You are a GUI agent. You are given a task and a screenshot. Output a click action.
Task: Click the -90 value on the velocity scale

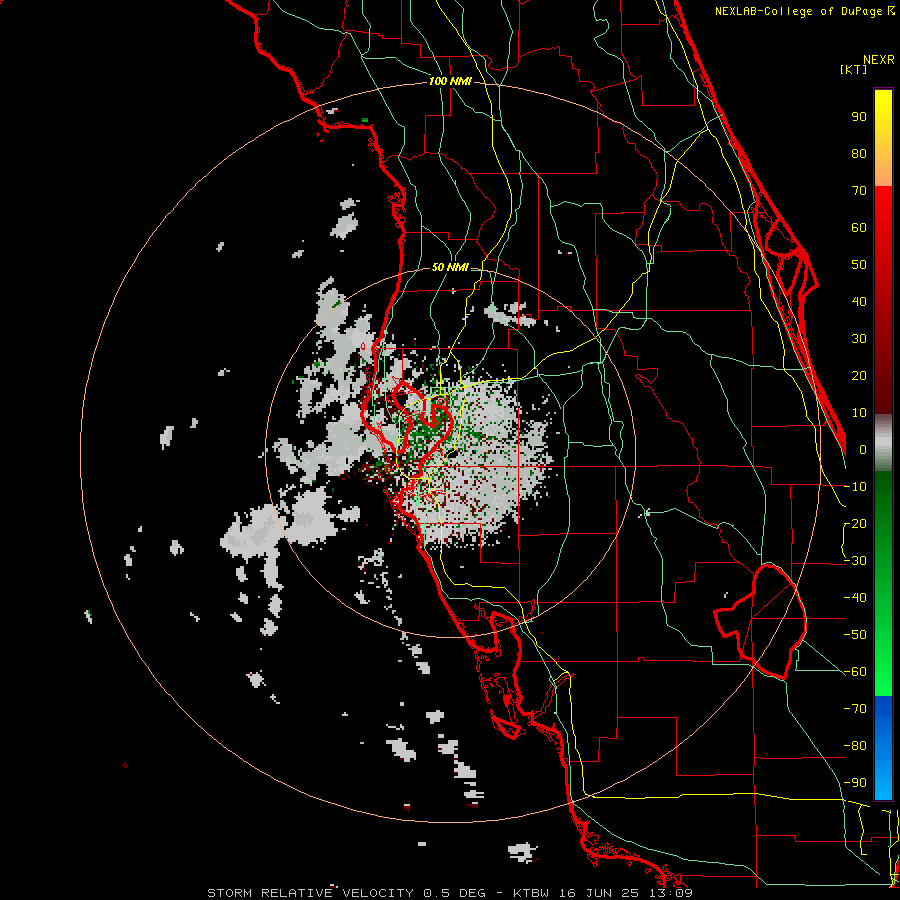click(855, 783)
